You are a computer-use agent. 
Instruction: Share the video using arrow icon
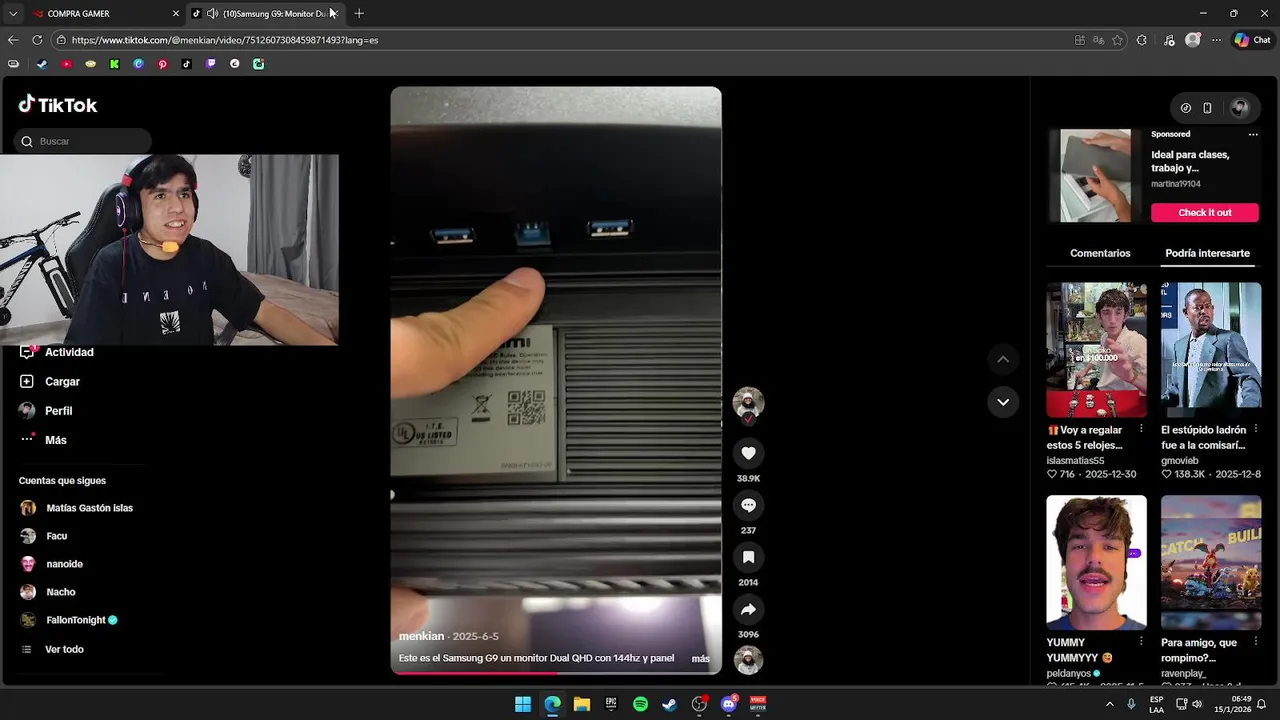(748, 609)
